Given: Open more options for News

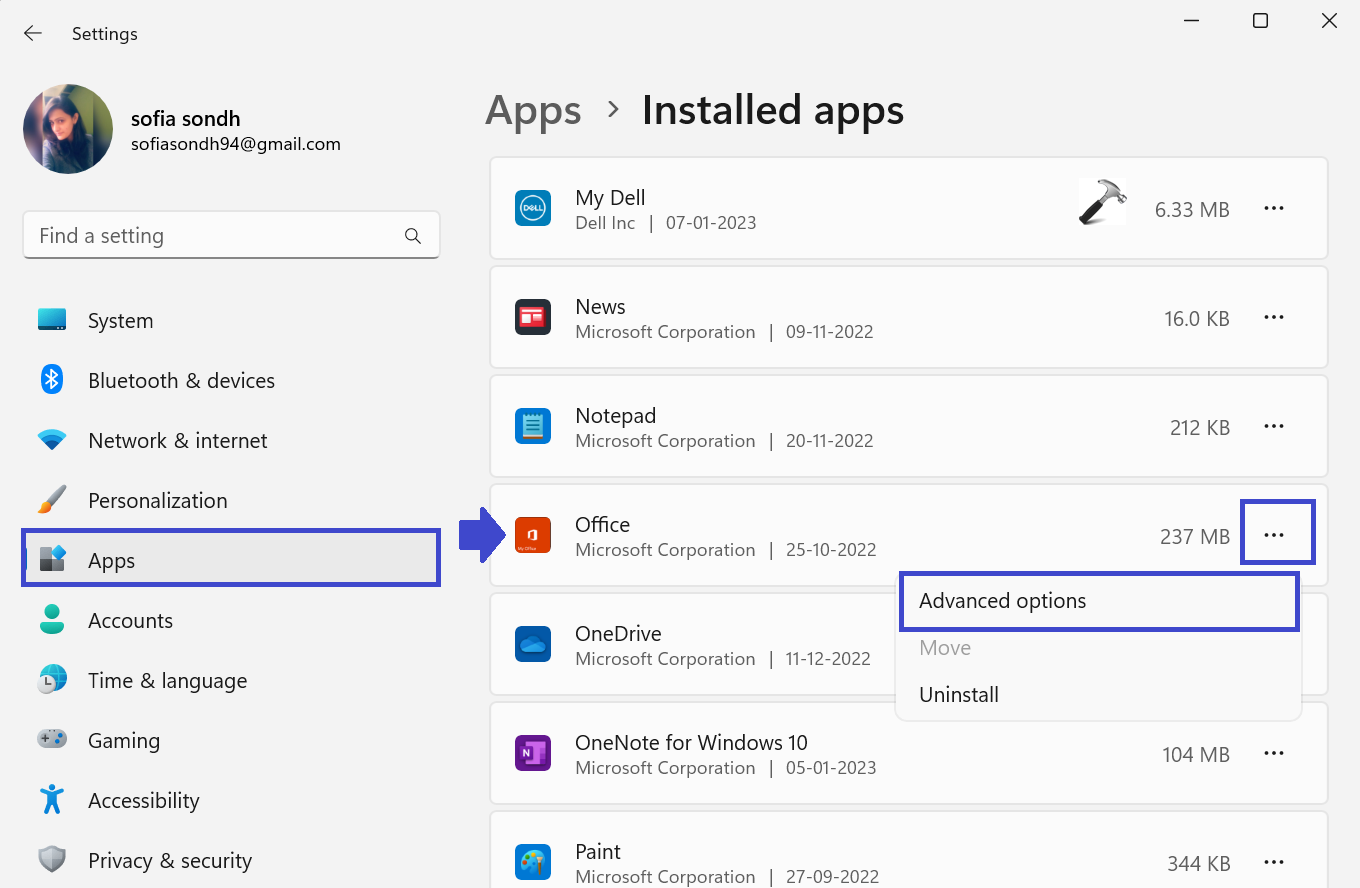Looking at the screenshot, I should coord(1273,318).
